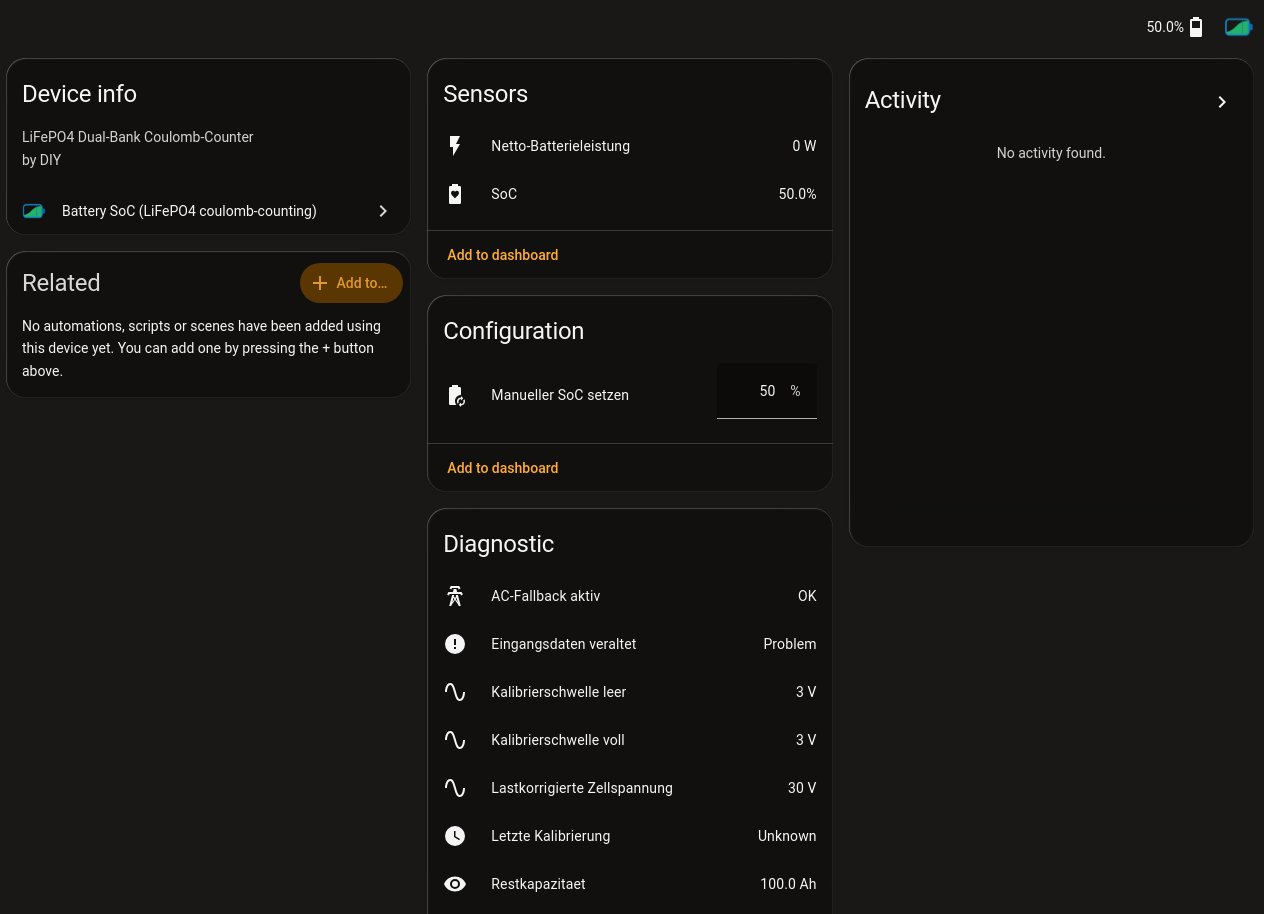This screenshot has height=914, width=1264.
Task: Click the battery sync icon for Manueller SoC setzen
Action: (455, 395)
